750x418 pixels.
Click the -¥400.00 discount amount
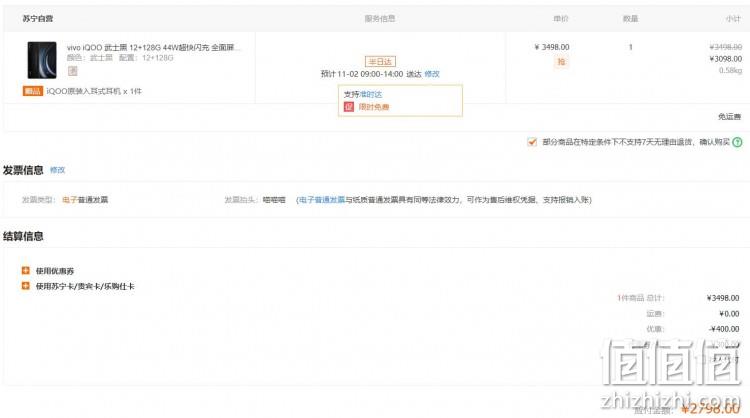724,329
